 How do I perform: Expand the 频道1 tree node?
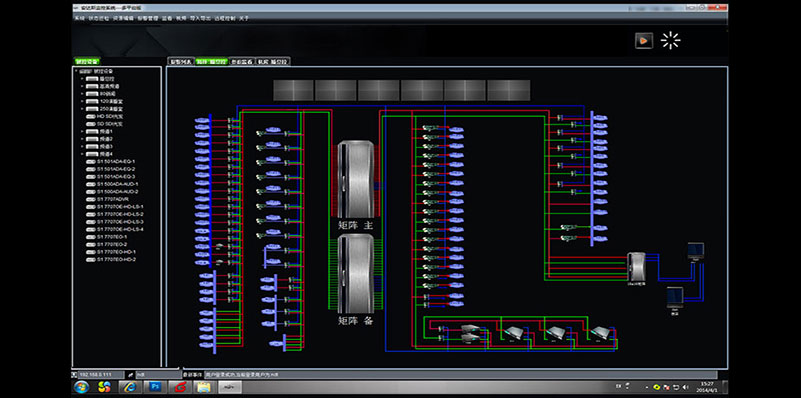pos(82,131)
